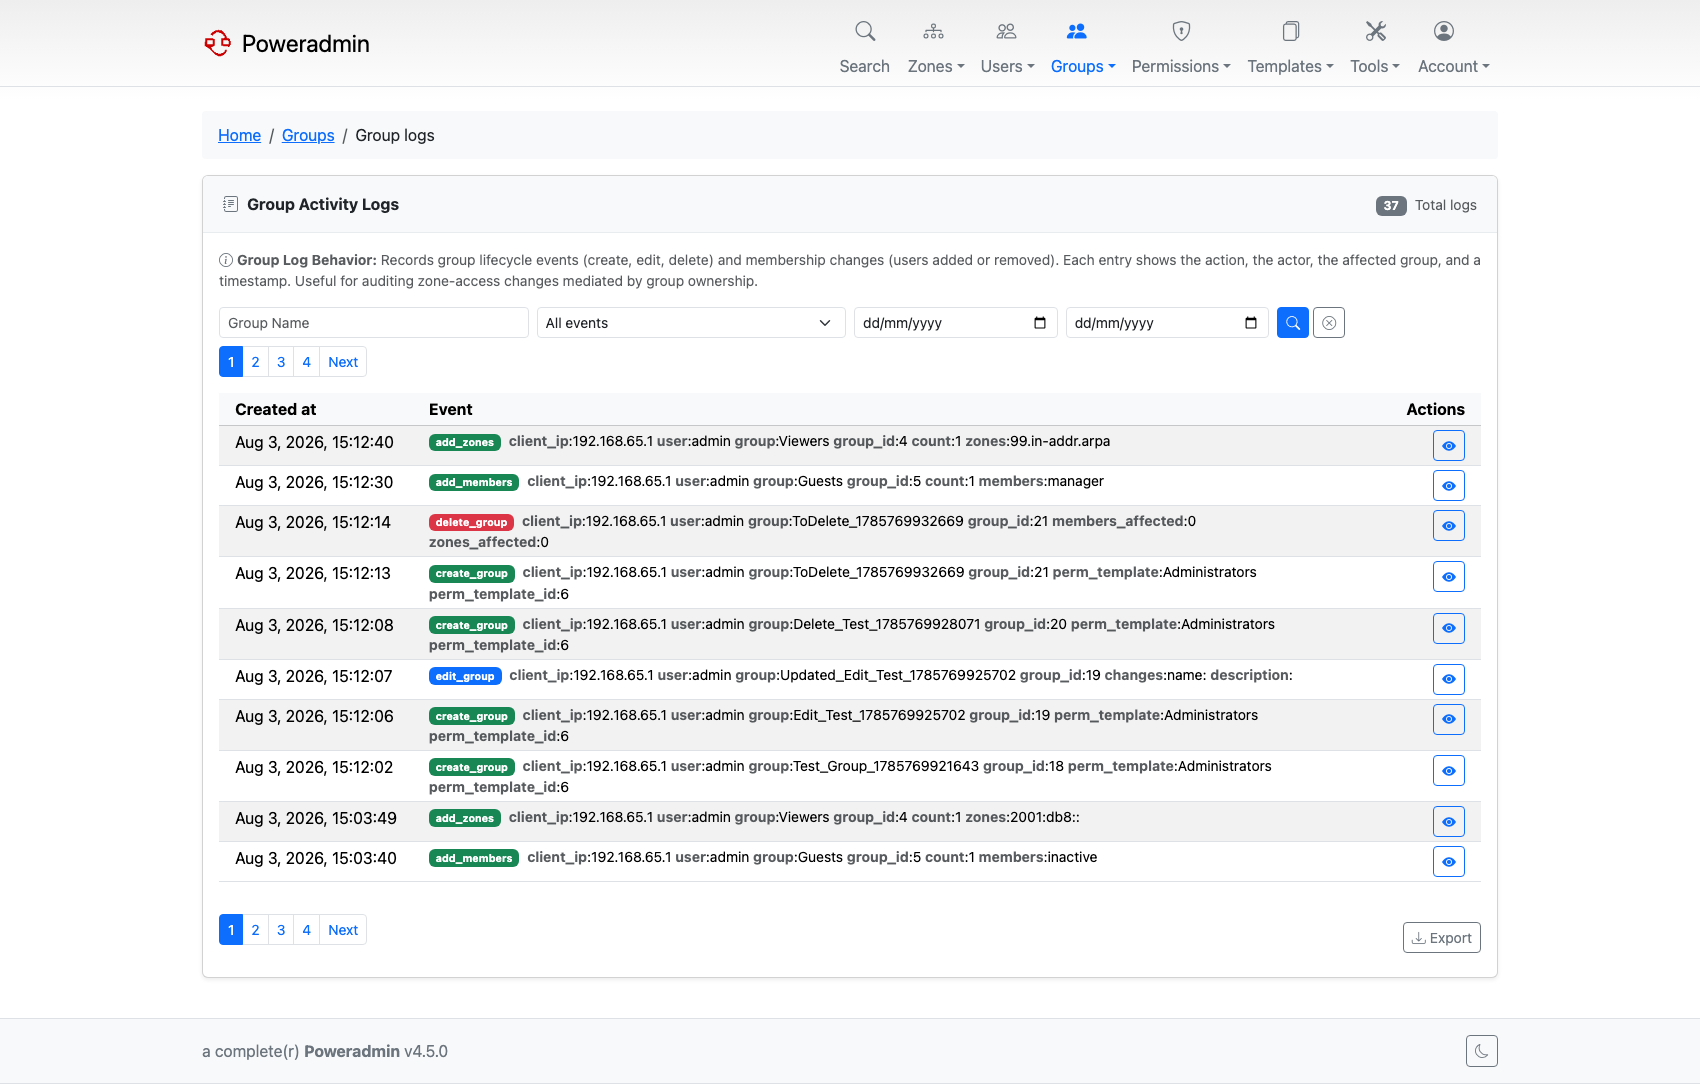This screenshot has width=1700, height=1084.
Task: Click the Tools wrench icon
Action: pyautogui.click(x=1376, y=31)
